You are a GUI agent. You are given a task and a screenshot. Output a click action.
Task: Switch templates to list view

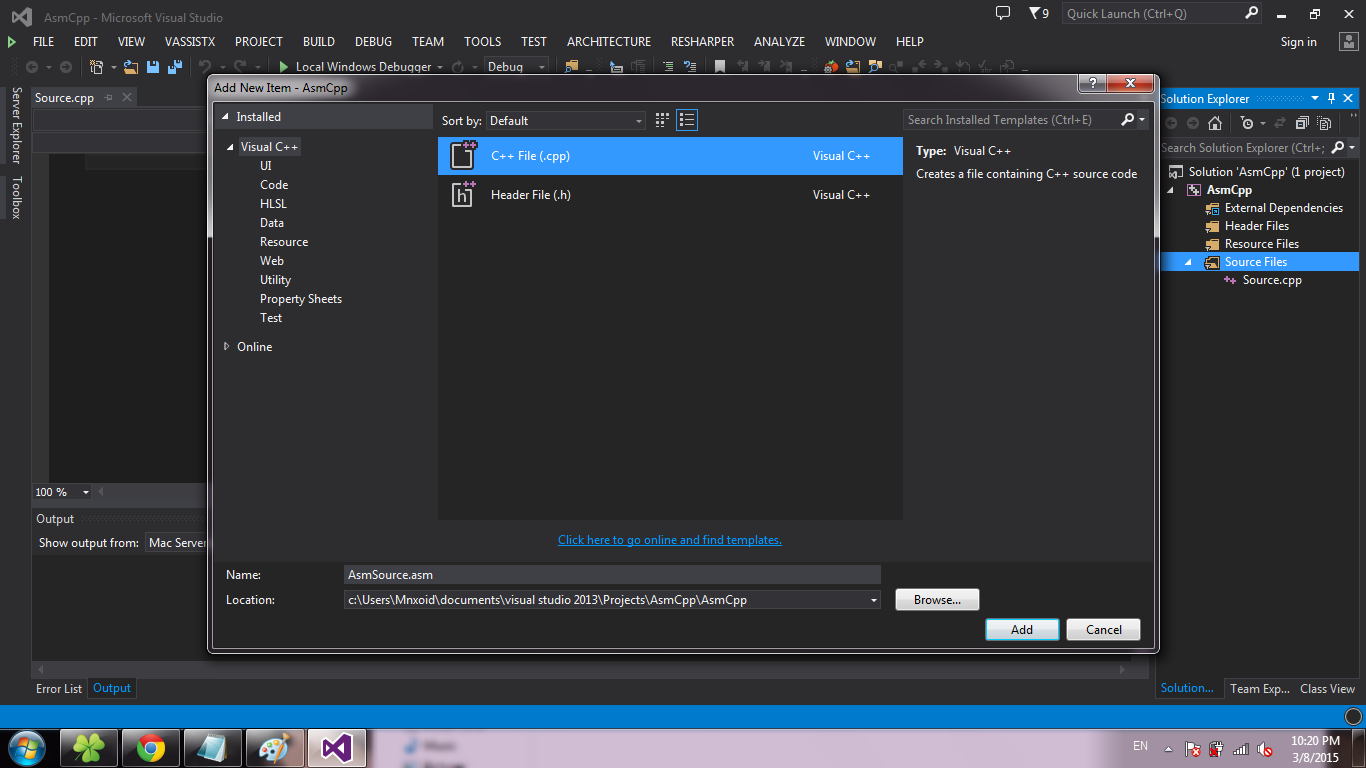(687, 120)
